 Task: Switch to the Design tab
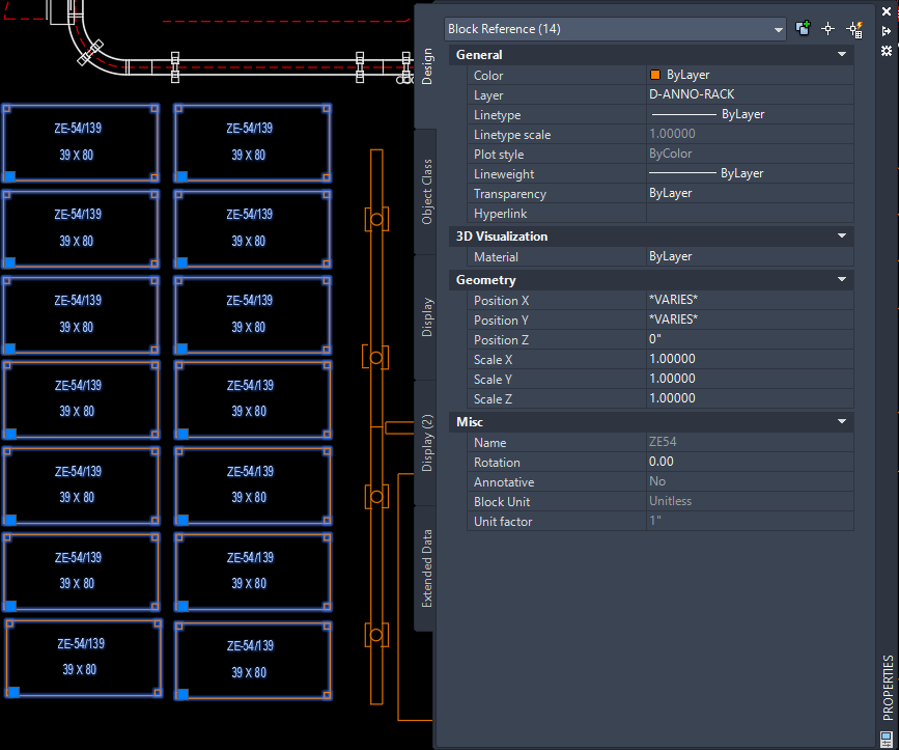pos(427,67)
